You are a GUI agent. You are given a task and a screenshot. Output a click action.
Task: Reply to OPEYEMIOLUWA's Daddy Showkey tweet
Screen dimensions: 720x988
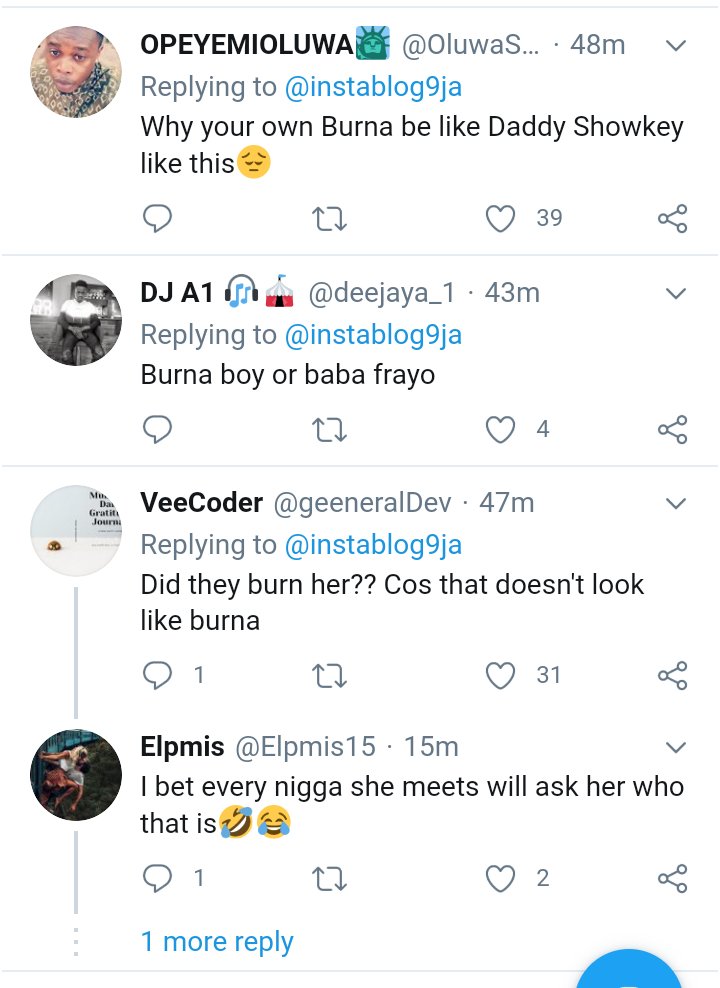pyautogui.click(x=157, y=219)
